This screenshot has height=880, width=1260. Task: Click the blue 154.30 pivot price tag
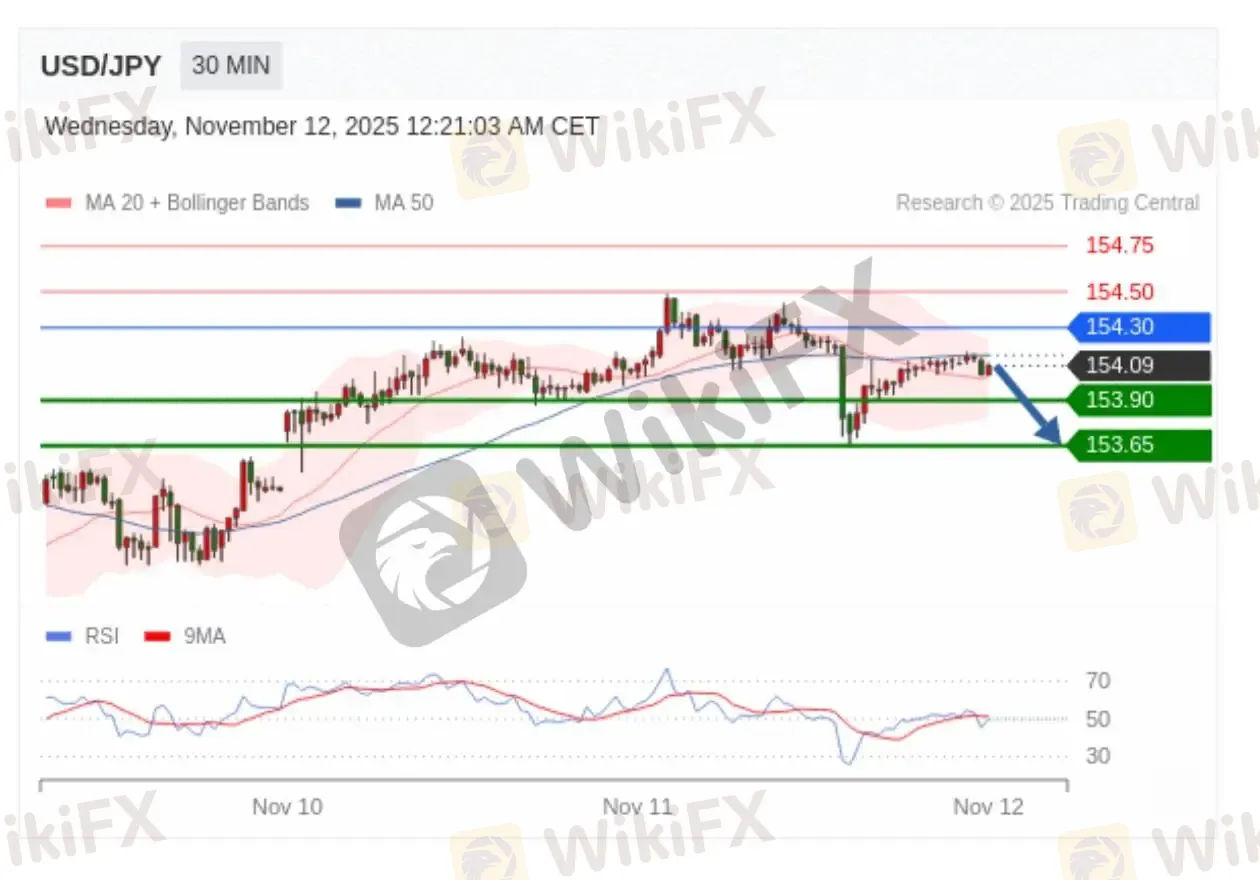click(x=1140, y=327)
